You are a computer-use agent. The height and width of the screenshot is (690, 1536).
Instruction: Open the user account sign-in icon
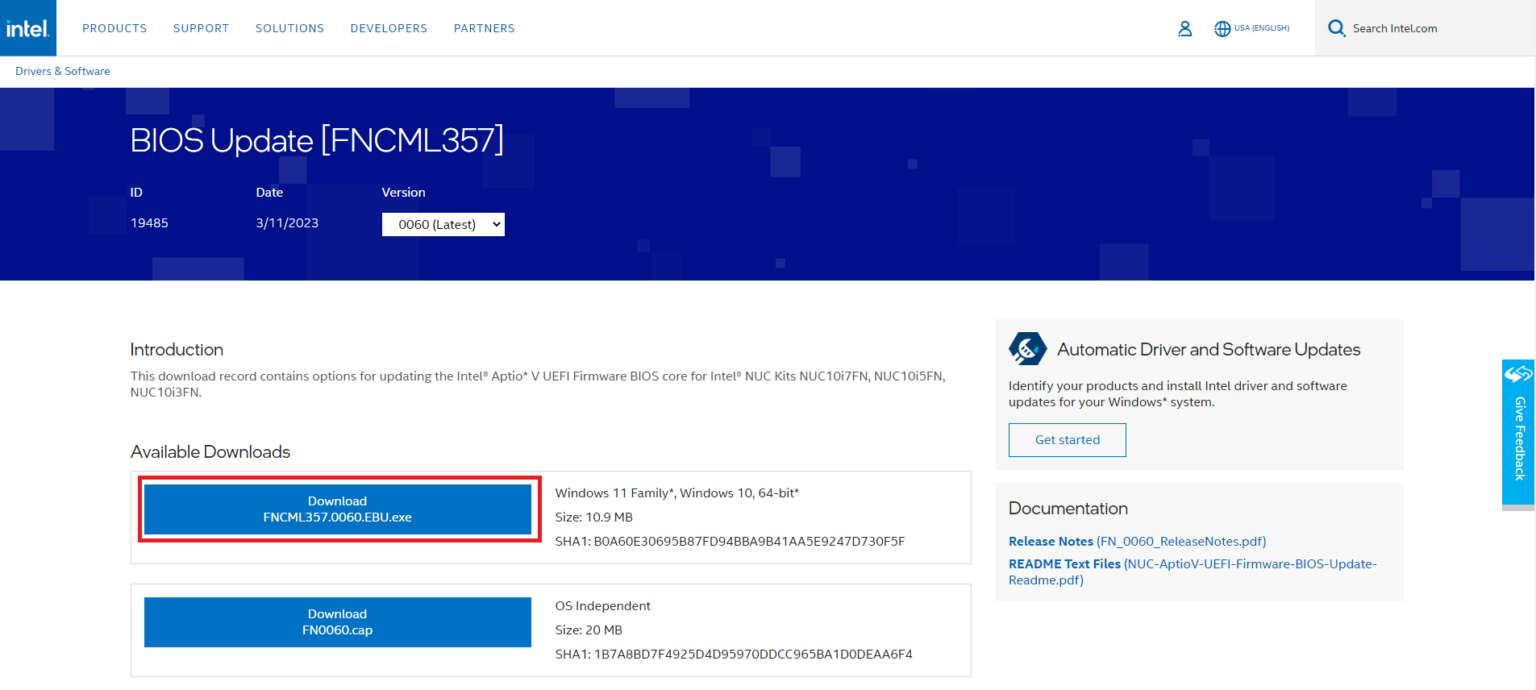pyautogui.click(x=1185, y=29)
